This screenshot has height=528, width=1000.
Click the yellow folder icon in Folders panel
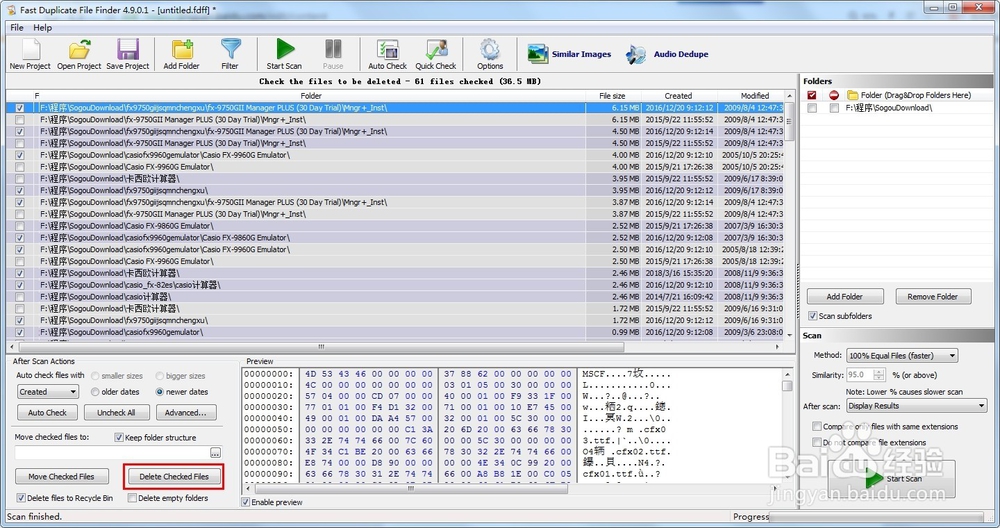click(x=853, y=95)
